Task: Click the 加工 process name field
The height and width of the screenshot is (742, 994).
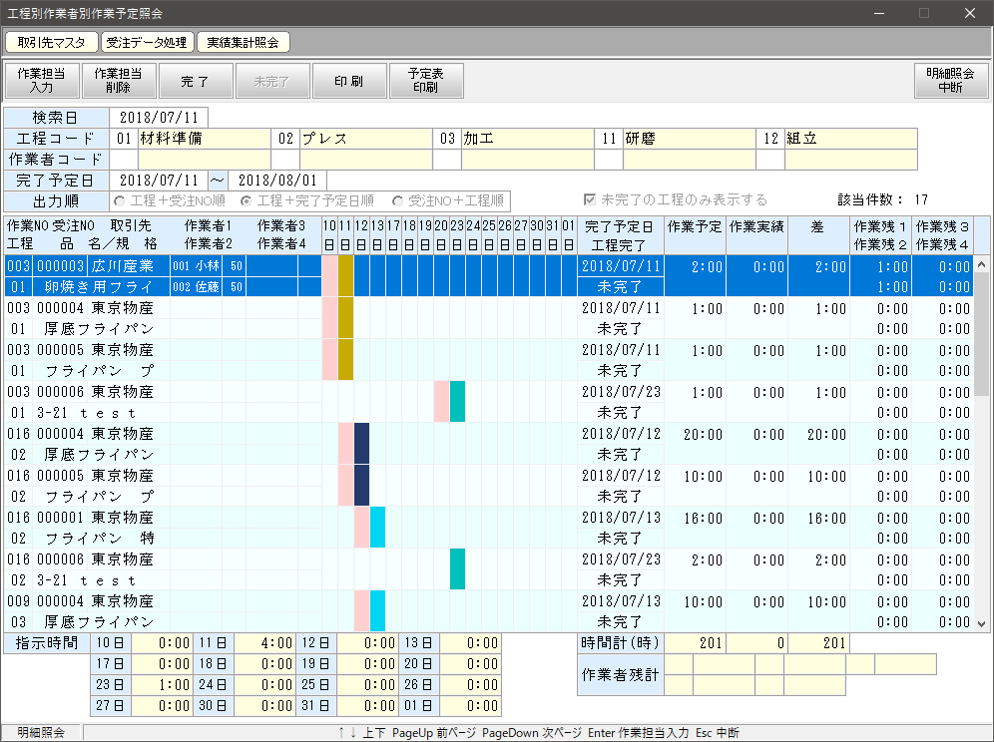Action: tap(527, 138)
